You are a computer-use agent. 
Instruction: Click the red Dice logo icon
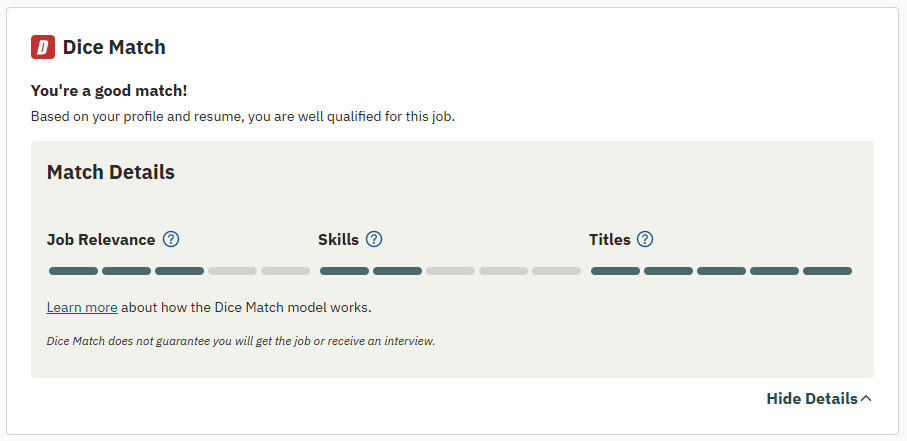point(43,47)
